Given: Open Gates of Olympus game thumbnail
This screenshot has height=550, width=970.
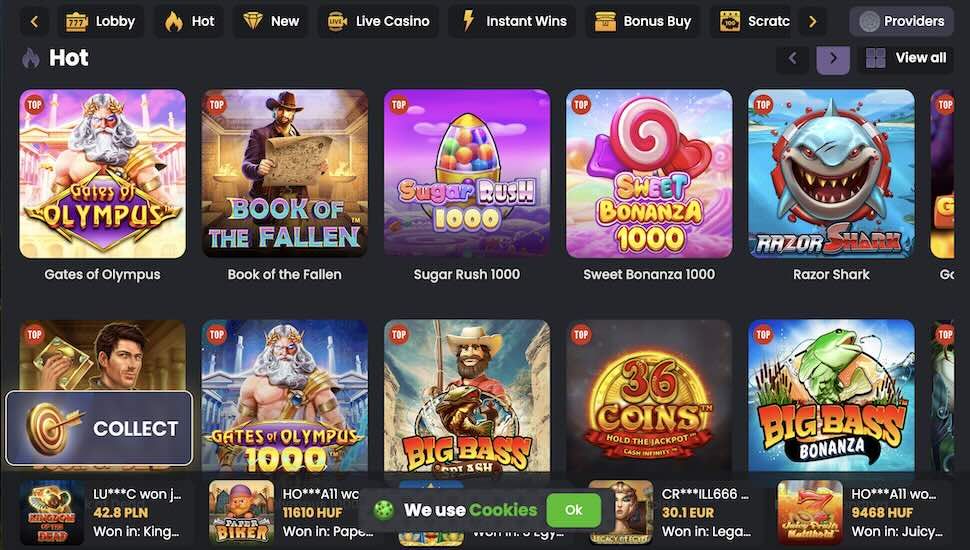Looking at the screenshot, I should point(103,174).
